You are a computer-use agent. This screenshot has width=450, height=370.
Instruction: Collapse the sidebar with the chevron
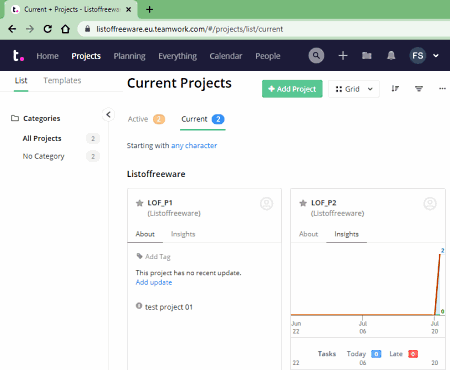coord(108,115)
